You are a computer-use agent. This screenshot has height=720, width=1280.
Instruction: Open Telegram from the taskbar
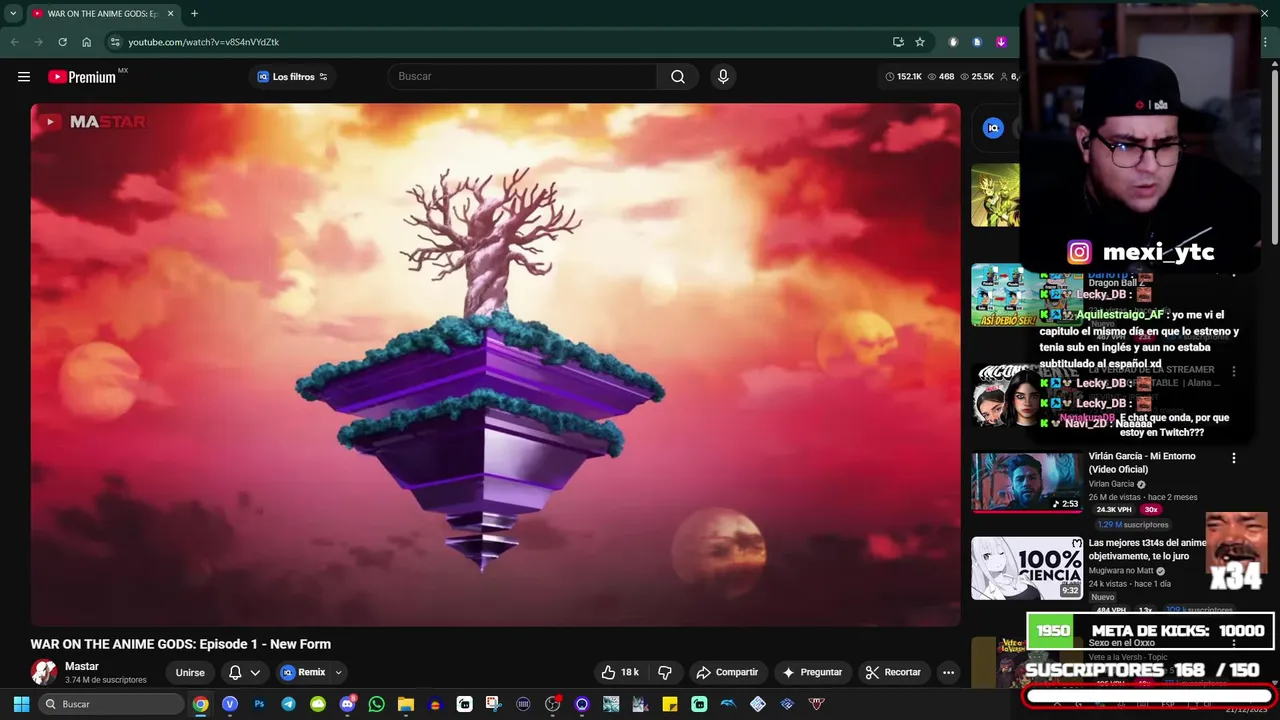(288, 704)
